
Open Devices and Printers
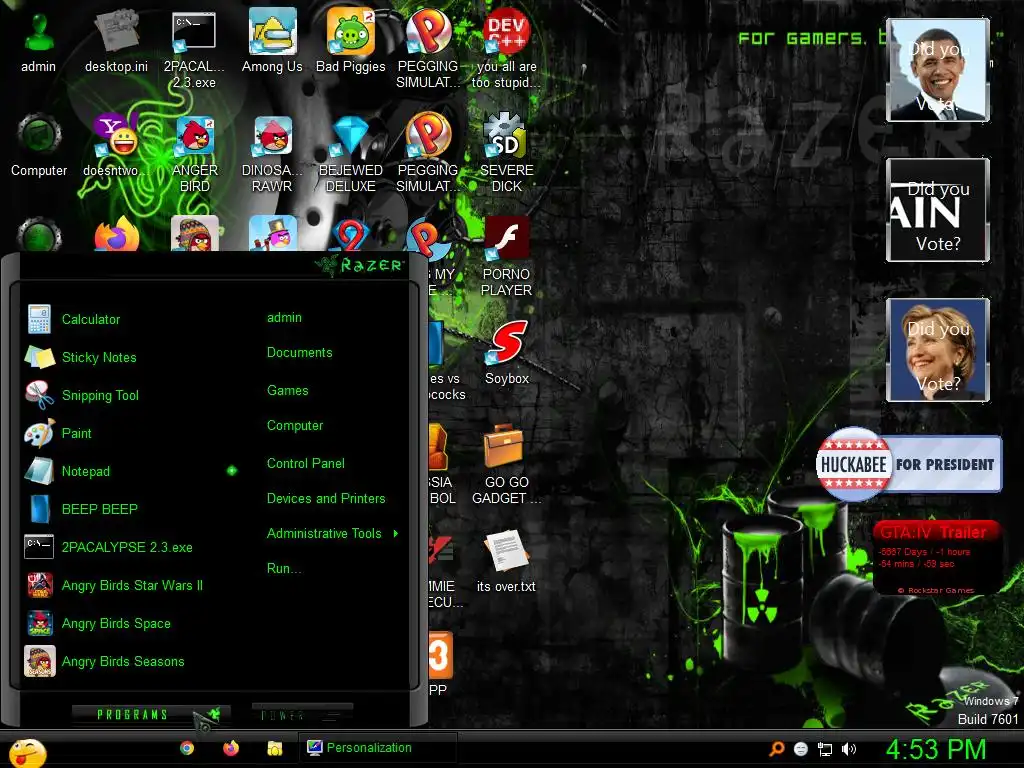(326, 498)
